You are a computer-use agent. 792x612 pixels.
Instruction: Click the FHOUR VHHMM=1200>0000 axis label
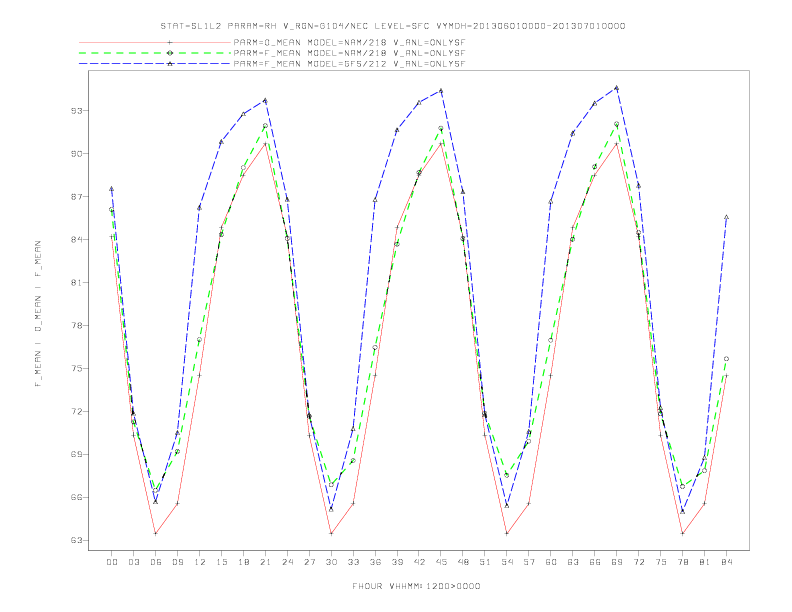pos(416,586)
